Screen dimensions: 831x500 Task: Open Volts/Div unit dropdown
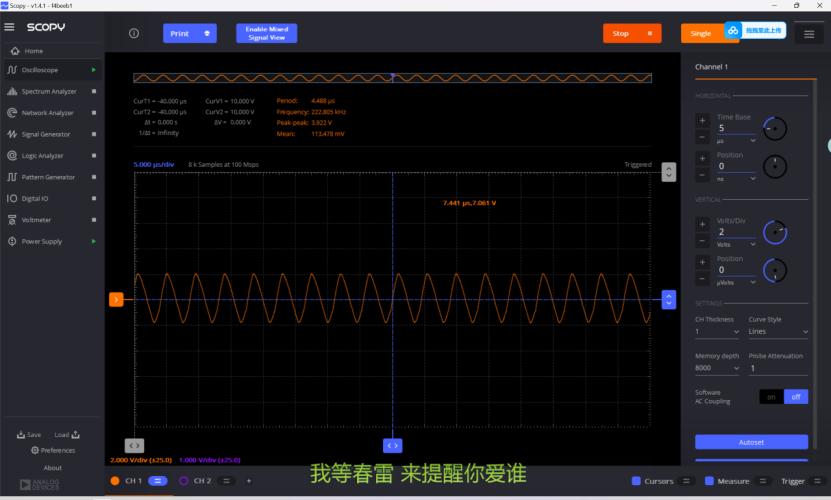736,244
